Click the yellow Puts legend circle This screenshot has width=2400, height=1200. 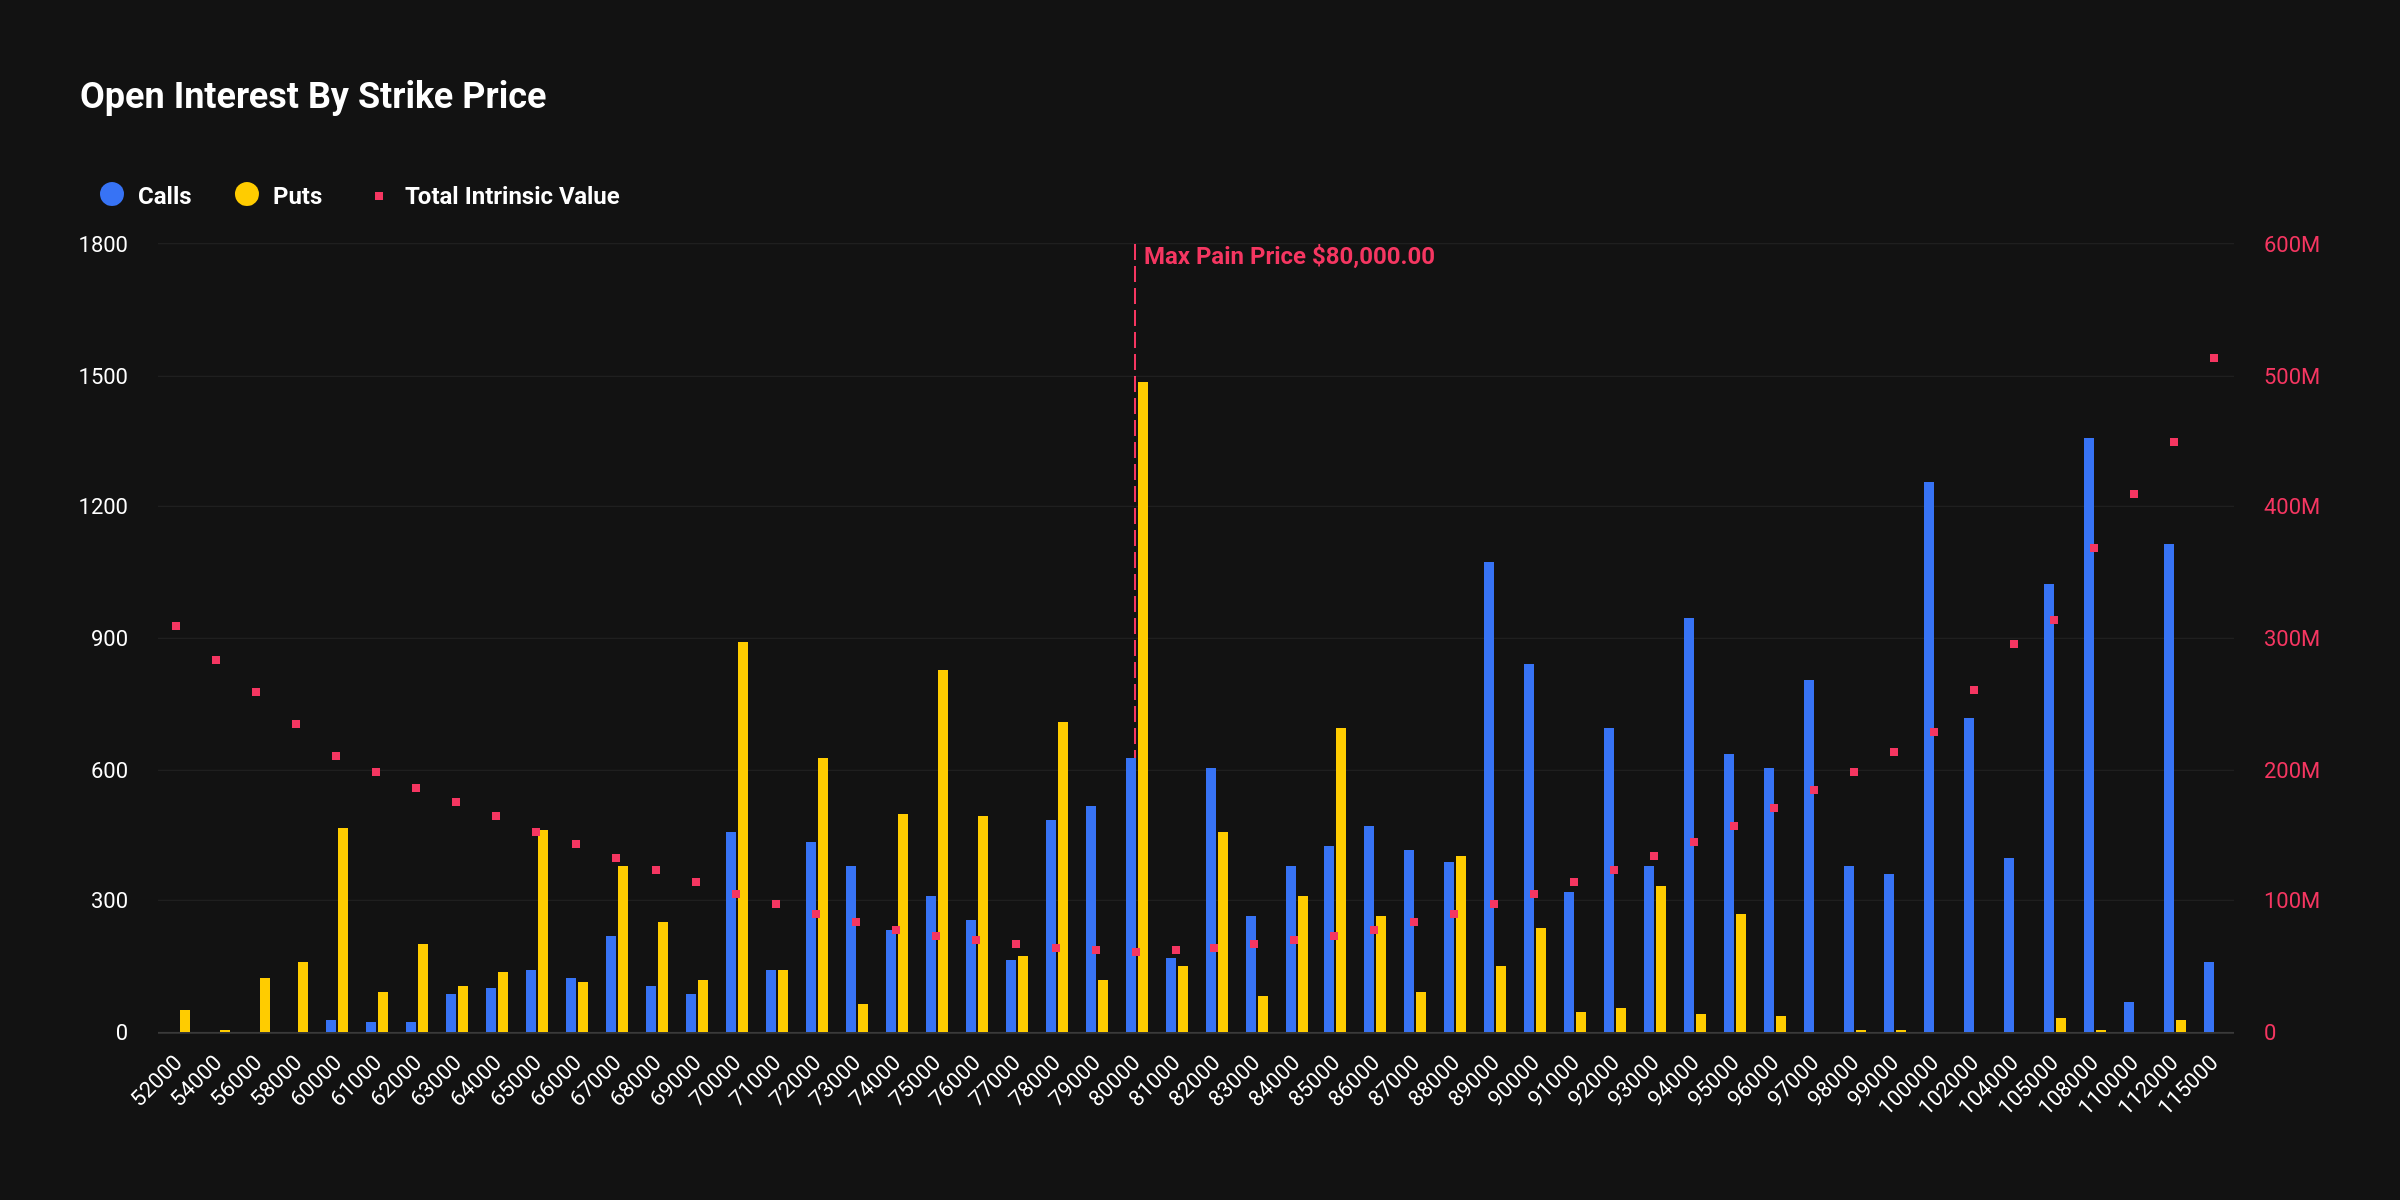247,195
